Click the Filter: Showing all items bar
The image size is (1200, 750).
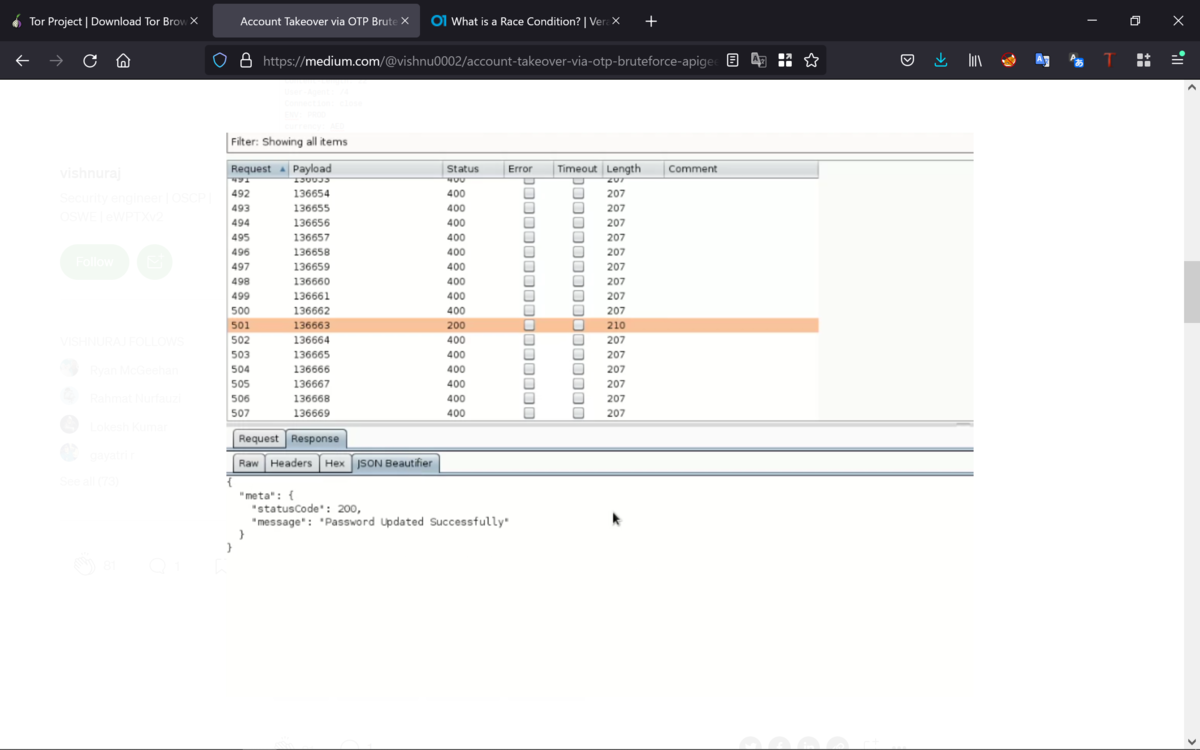(x=600, y=142)
